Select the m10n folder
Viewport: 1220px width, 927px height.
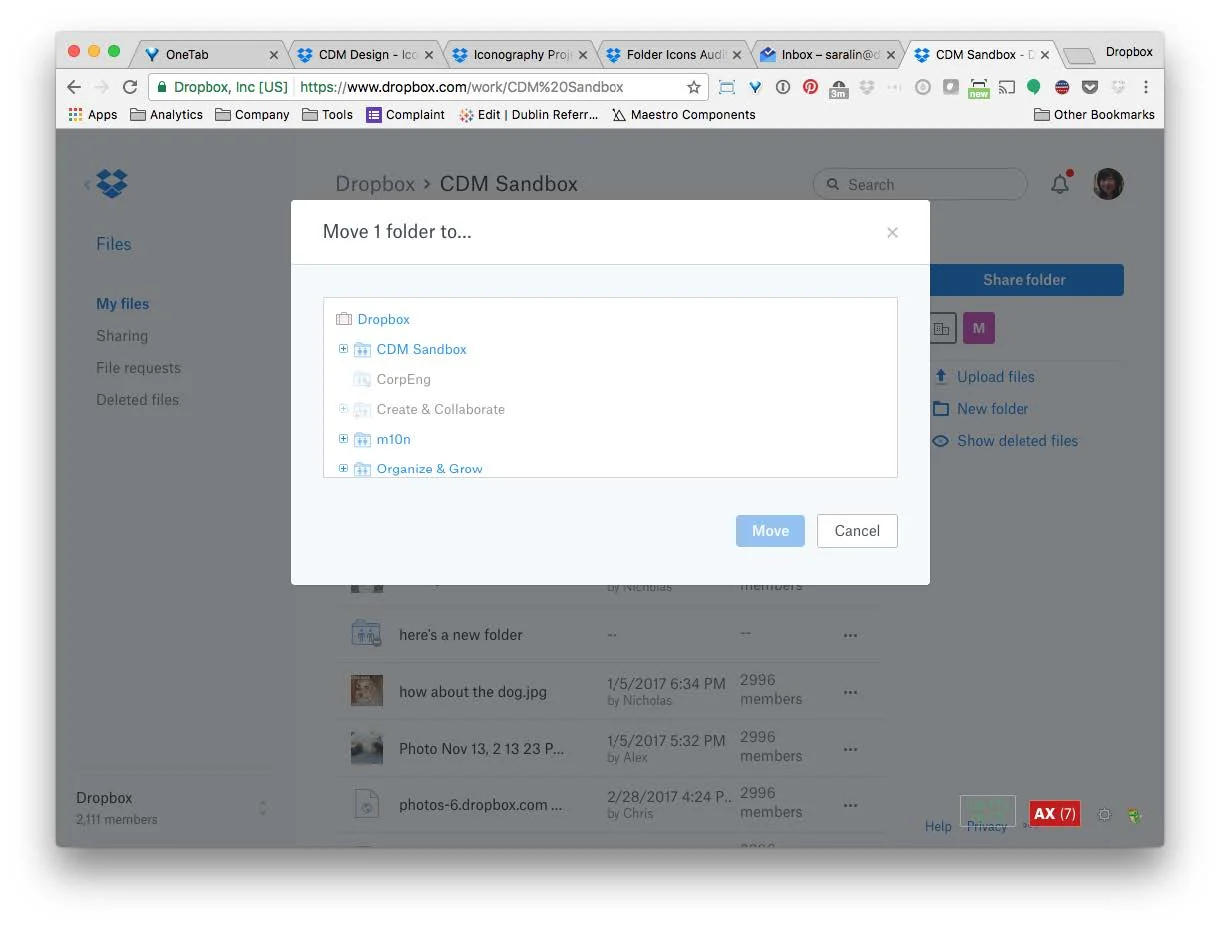coord(393,439)
